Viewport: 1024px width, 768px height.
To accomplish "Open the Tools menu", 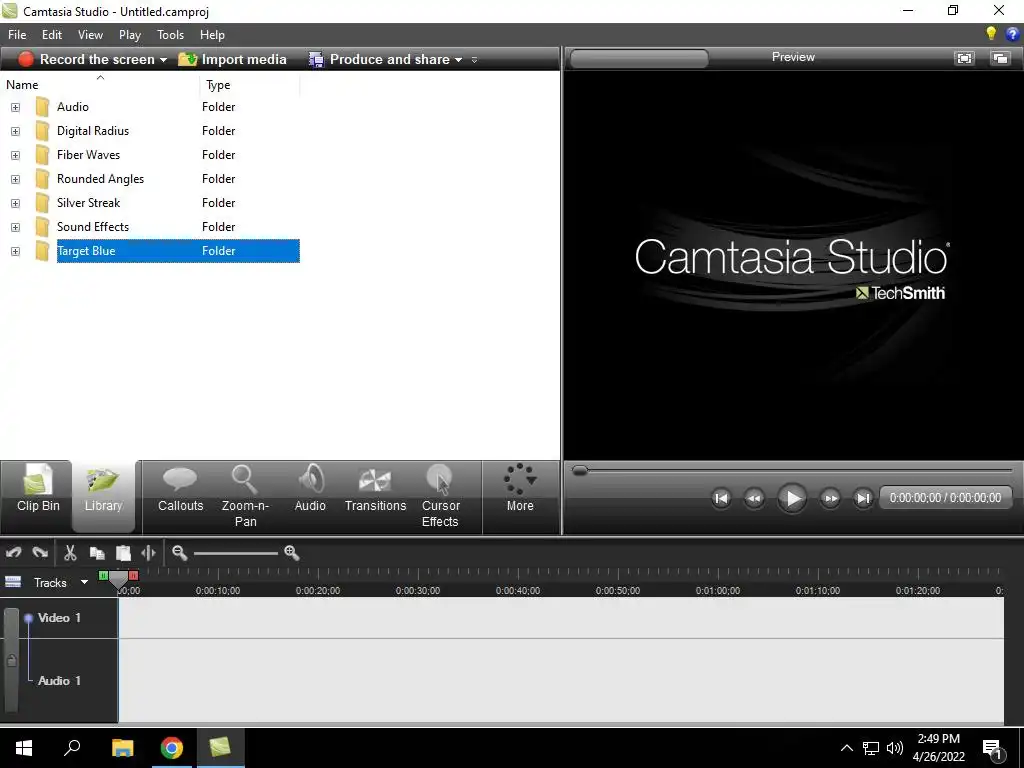I will (170, 35).
